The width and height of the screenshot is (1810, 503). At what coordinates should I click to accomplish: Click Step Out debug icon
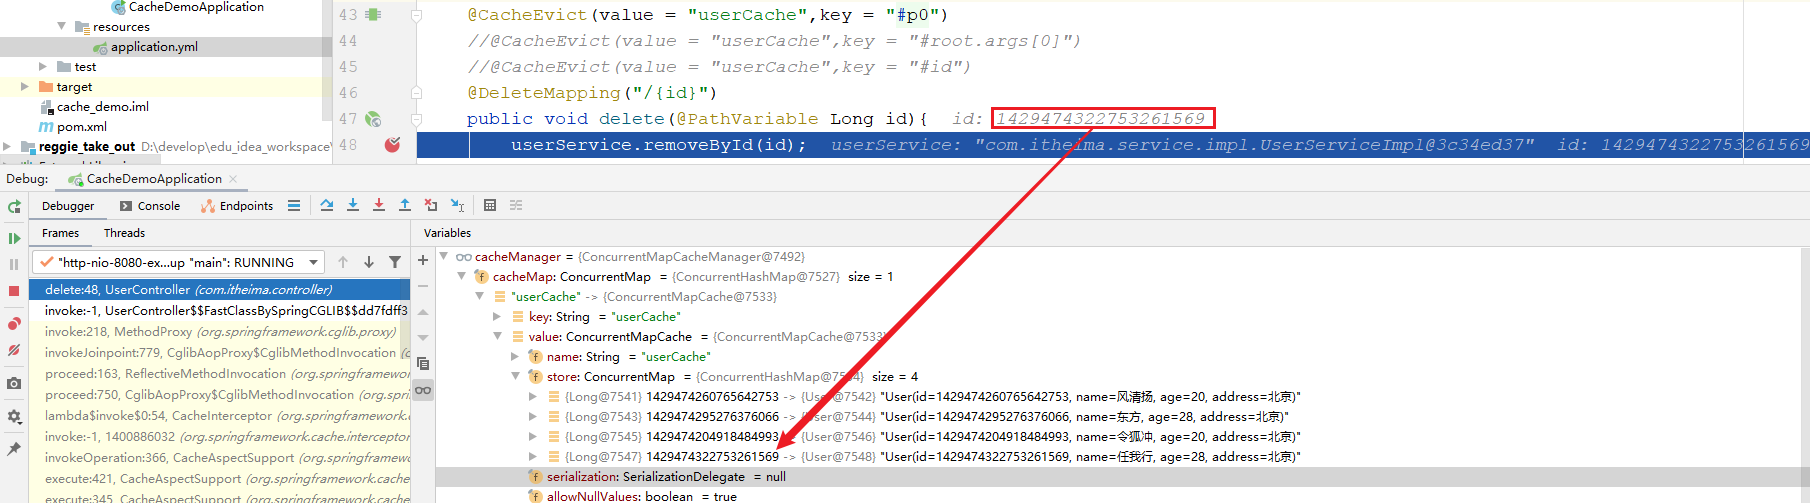(405, 205)
